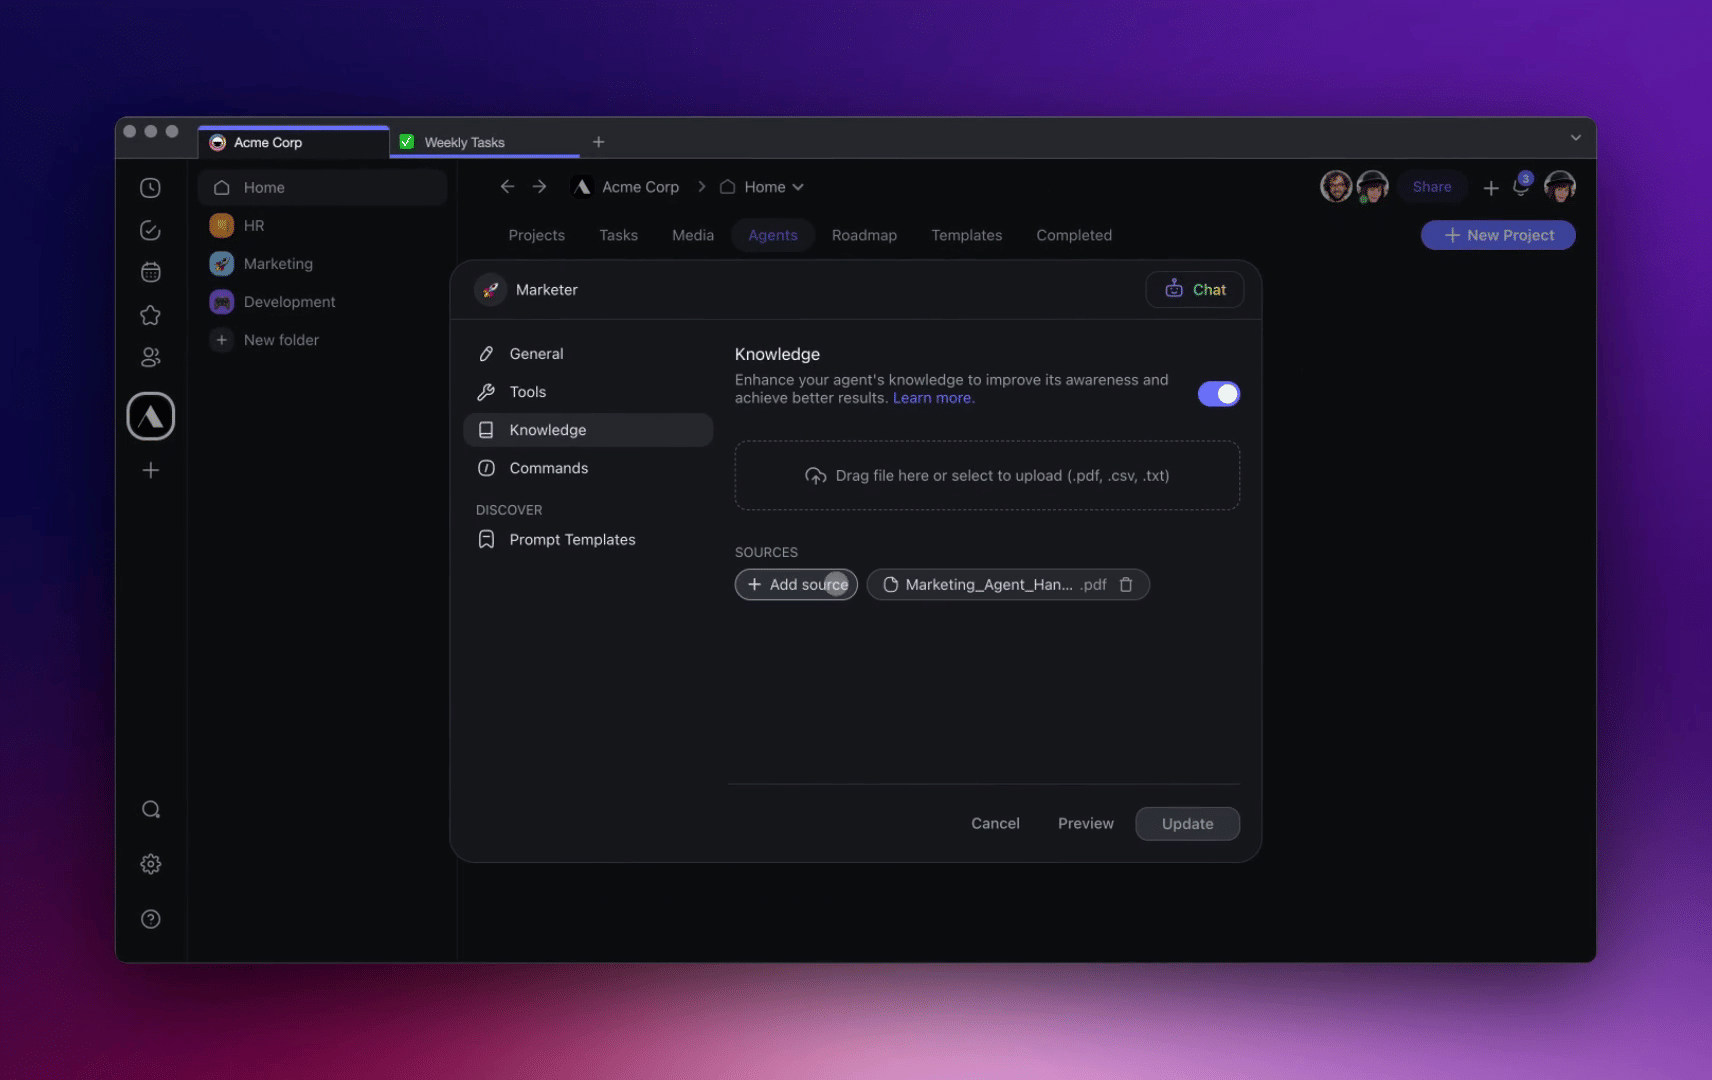Screen dimensions: 1712x1080
Task: Click the file upload drop zone
Action: [987, 476]
